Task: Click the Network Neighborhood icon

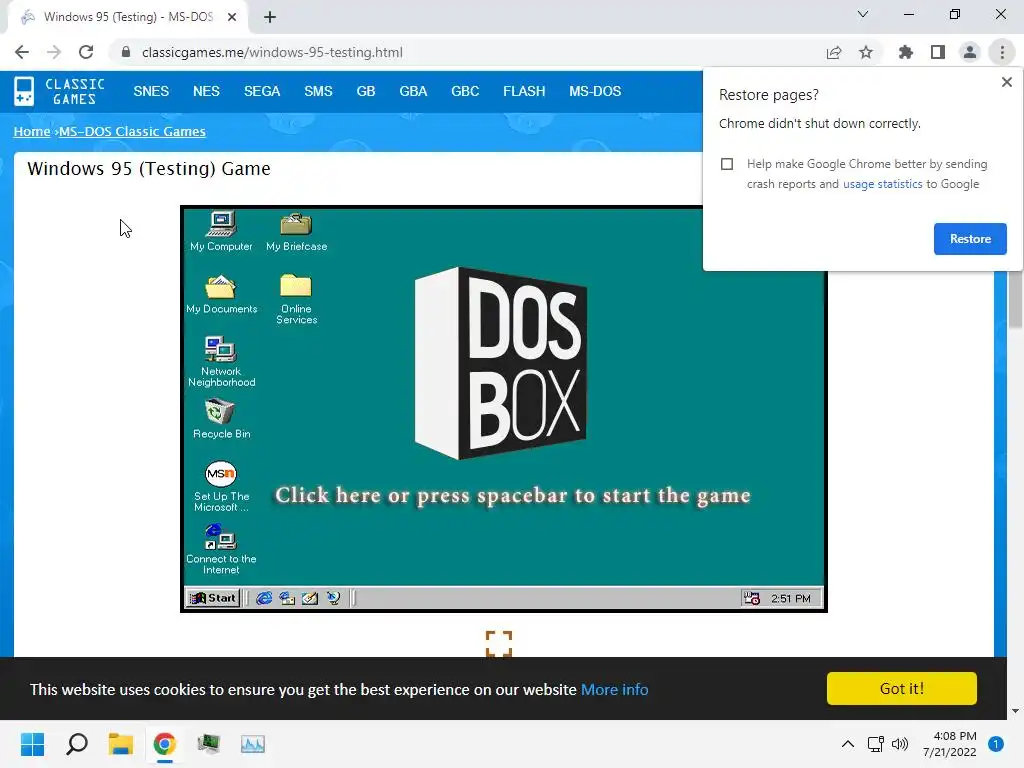Action: click(221, 362)
